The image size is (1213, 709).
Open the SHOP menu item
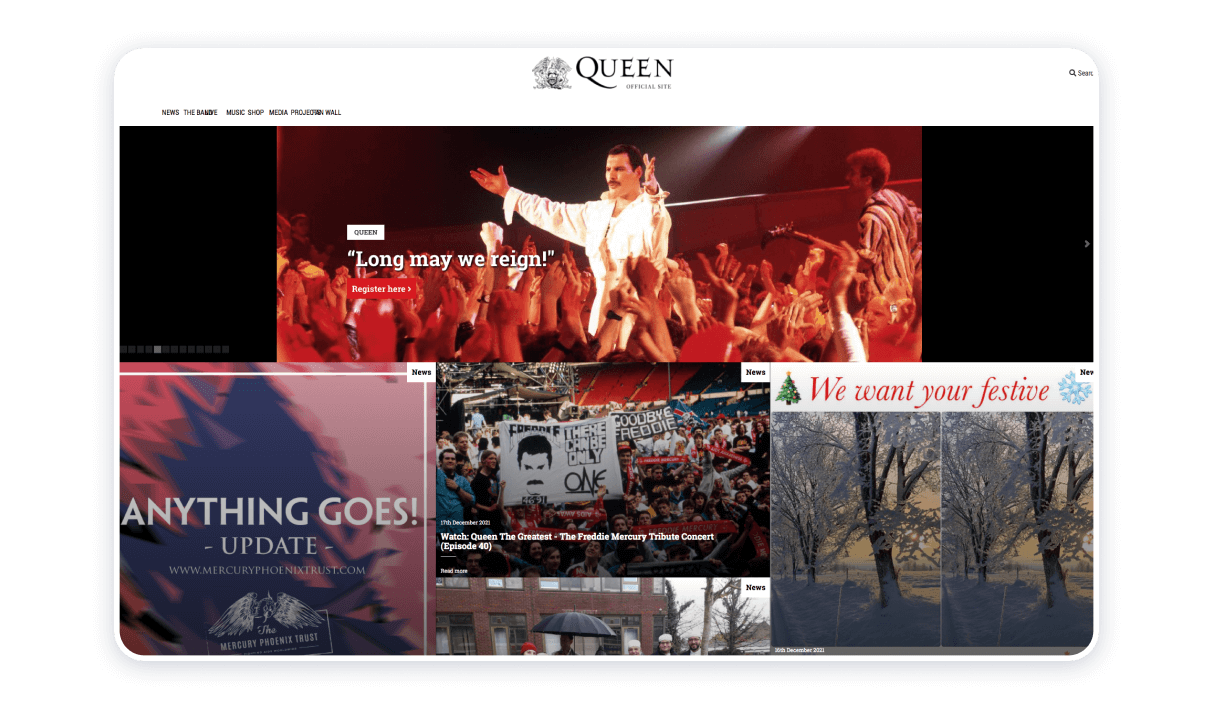click(256, 113)
